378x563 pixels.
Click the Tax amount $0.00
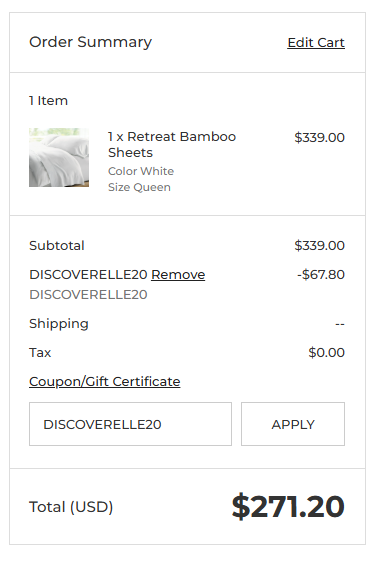[x=327, y=353]
